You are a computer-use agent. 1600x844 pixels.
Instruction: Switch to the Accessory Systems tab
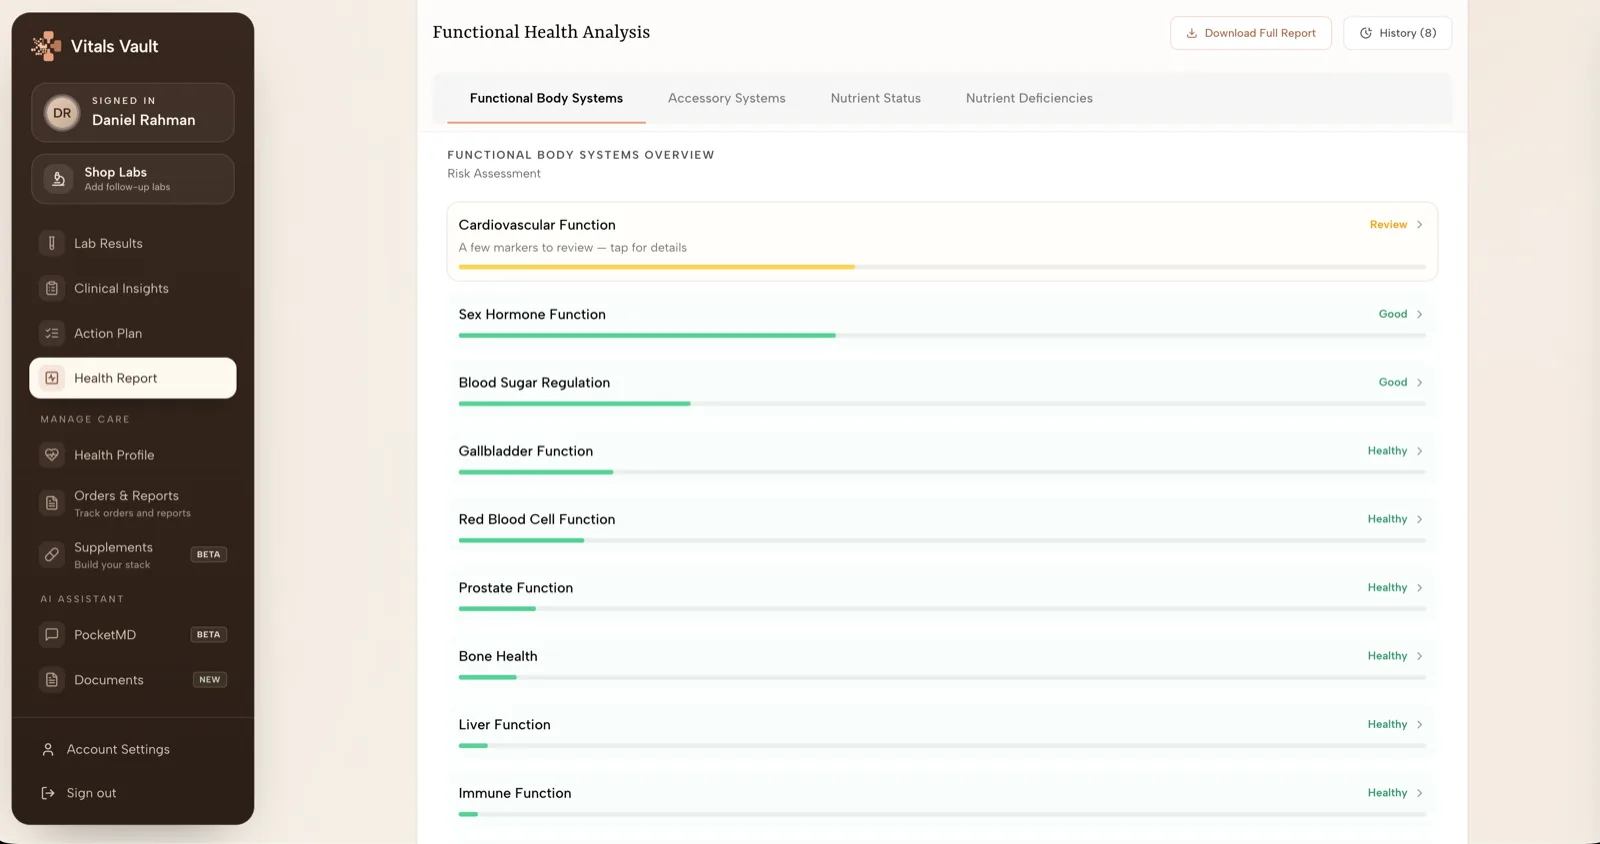point(727,98)
